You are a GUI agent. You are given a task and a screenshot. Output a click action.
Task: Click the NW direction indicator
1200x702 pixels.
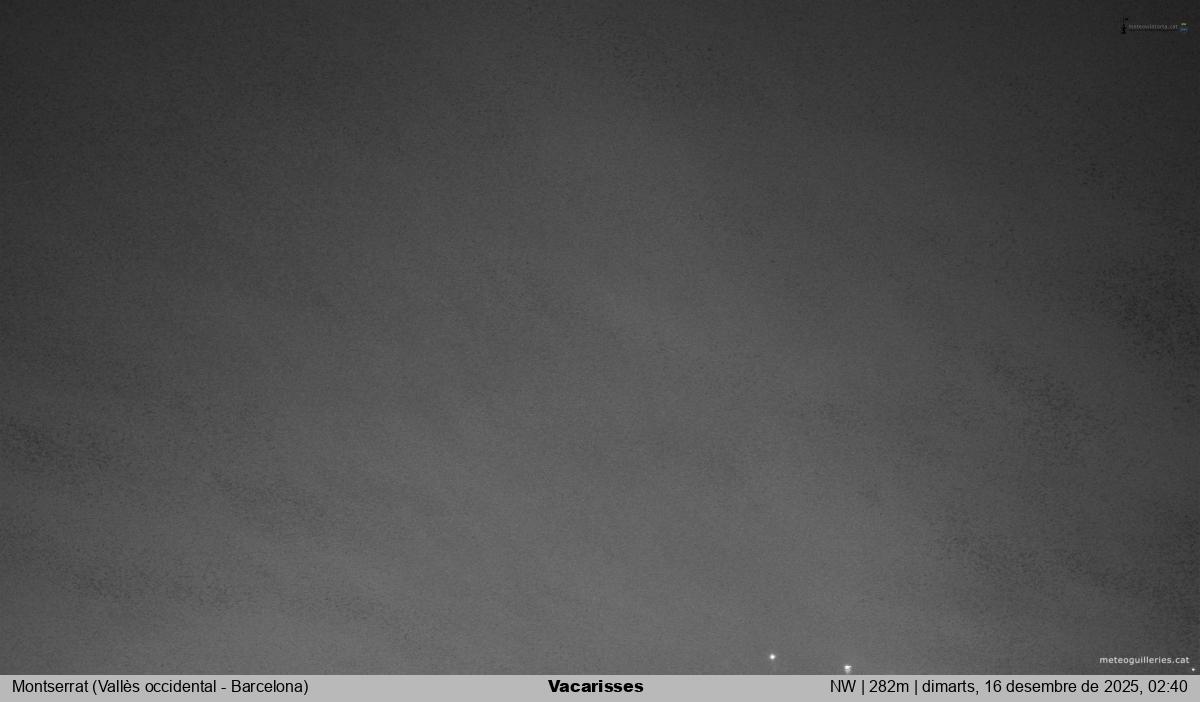842,687
